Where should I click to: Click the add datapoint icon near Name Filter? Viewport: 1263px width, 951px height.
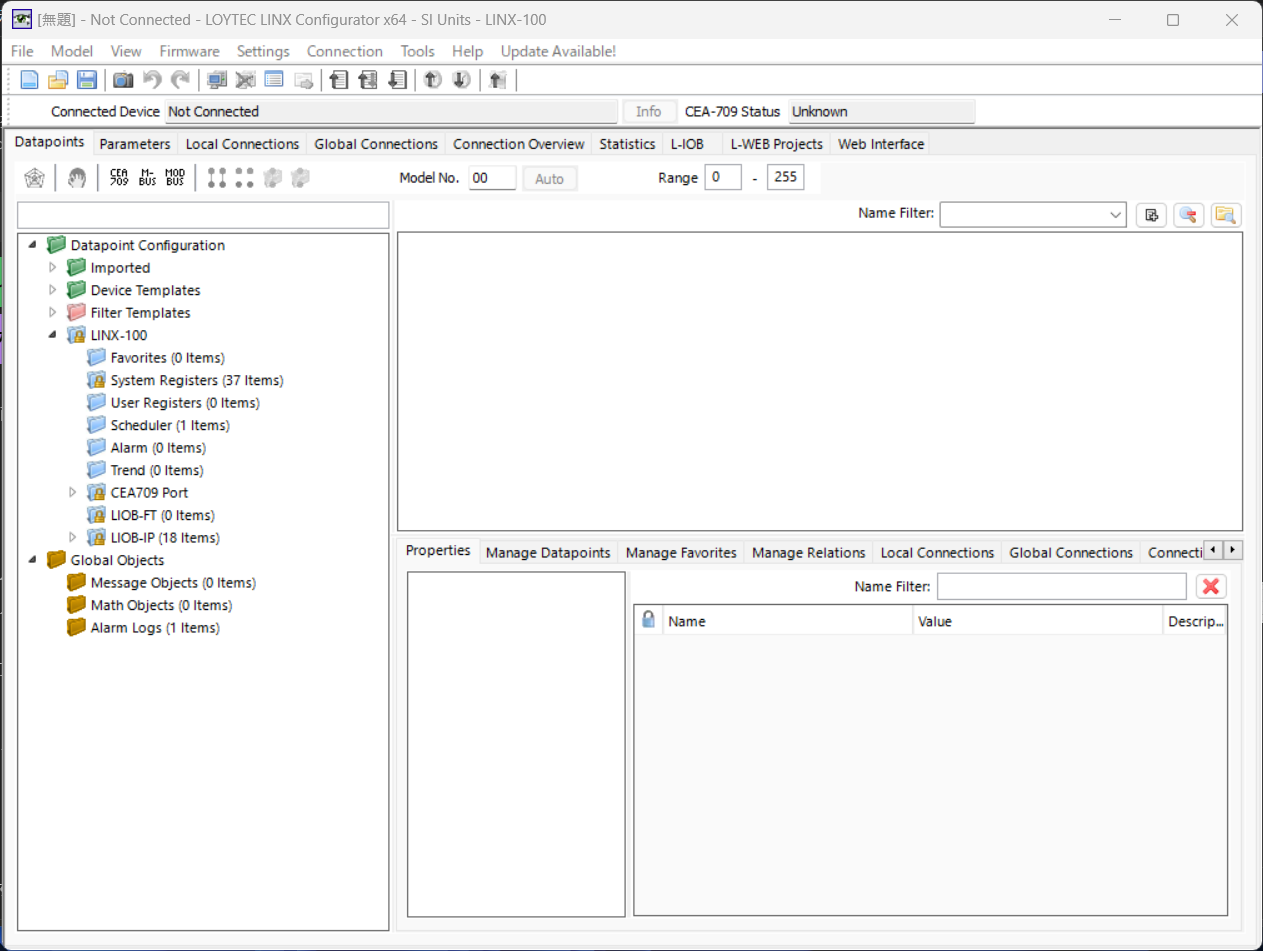(1150, 214)
